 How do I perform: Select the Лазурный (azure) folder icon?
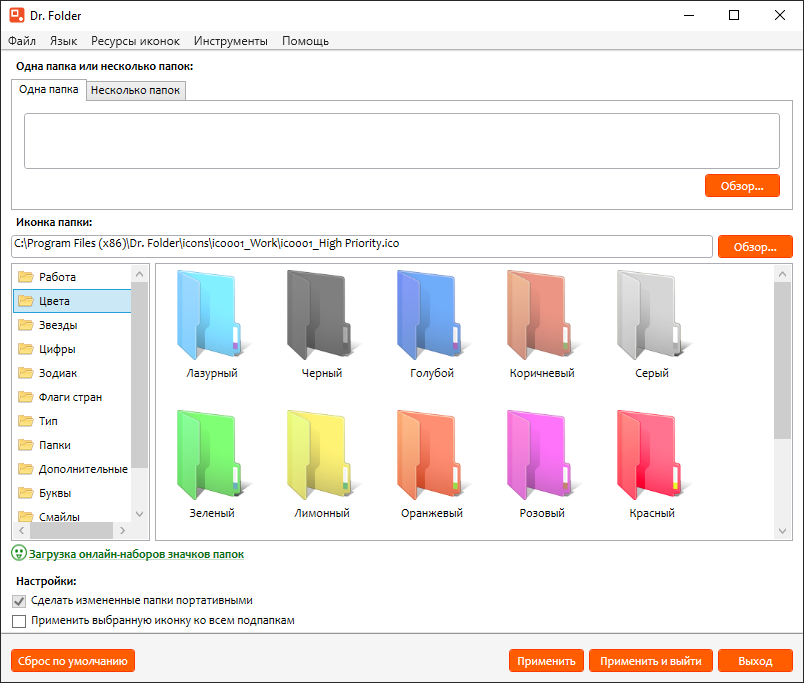pyautogui.click(x=211, y=317)
